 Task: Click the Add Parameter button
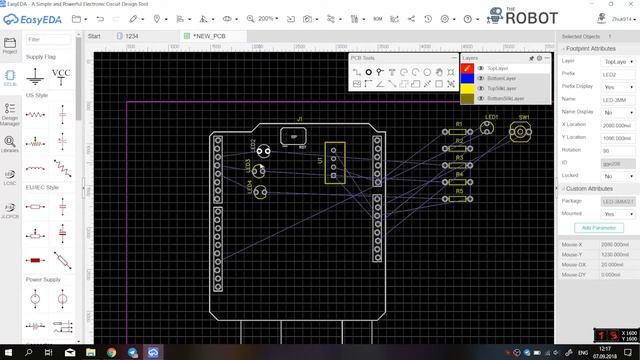click(599, 228)
